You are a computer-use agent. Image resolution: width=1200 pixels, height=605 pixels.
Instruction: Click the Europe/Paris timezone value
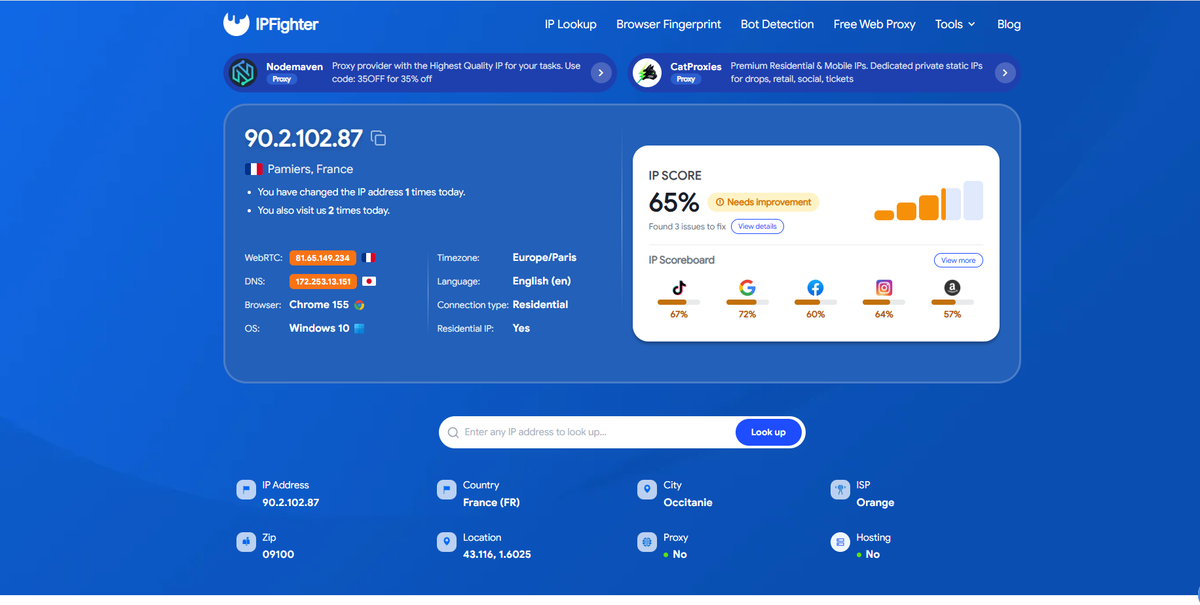(544, 257)
